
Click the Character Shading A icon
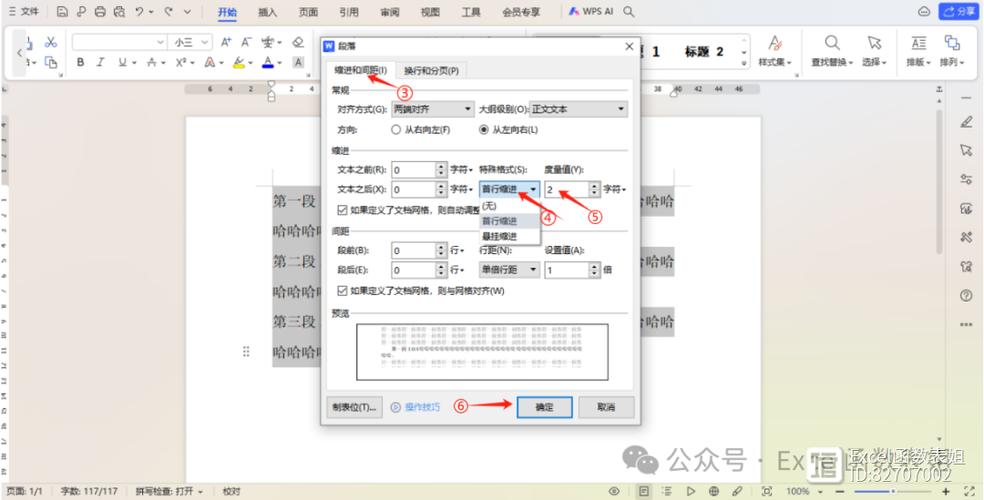[x=298, y=62]
